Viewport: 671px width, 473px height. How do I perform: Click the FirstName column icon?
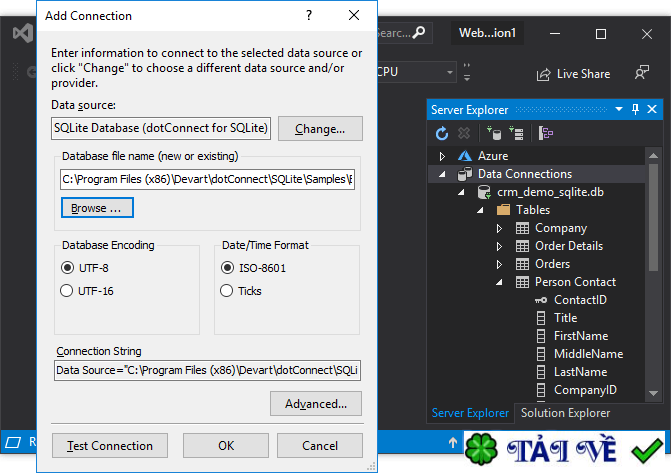pyautogui.click(x=541, y=336)
